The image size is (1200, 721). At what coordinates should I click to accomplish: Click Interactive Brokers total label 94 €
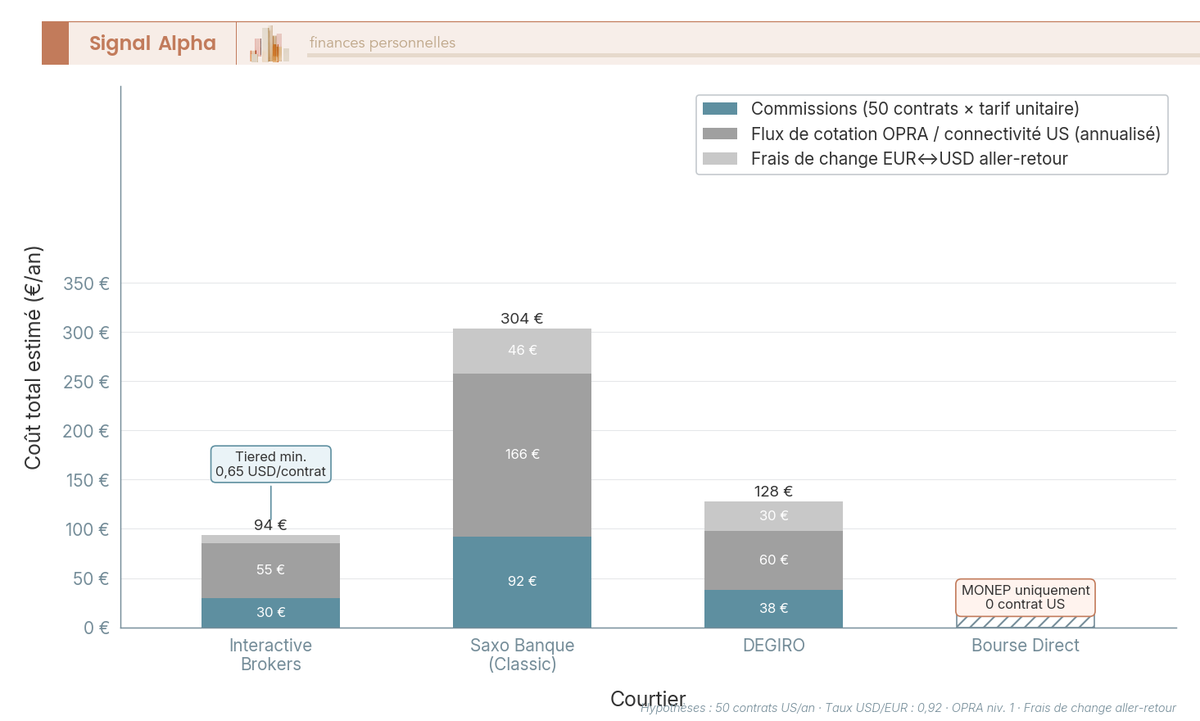pyautogui.click(x=270, y=524)
